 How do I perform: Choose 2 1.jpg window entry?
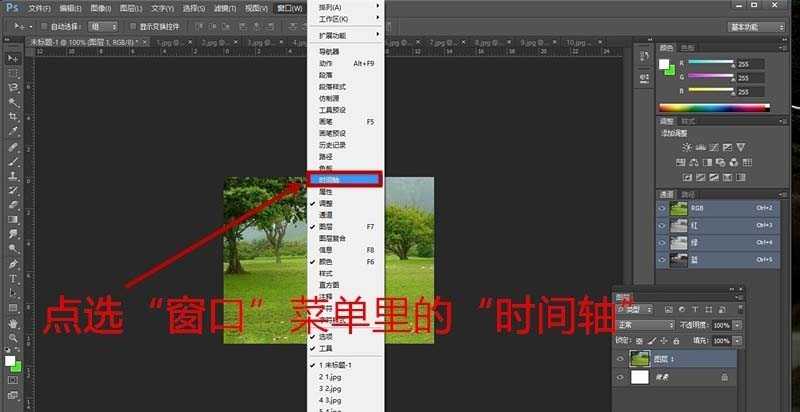[346, 377]
